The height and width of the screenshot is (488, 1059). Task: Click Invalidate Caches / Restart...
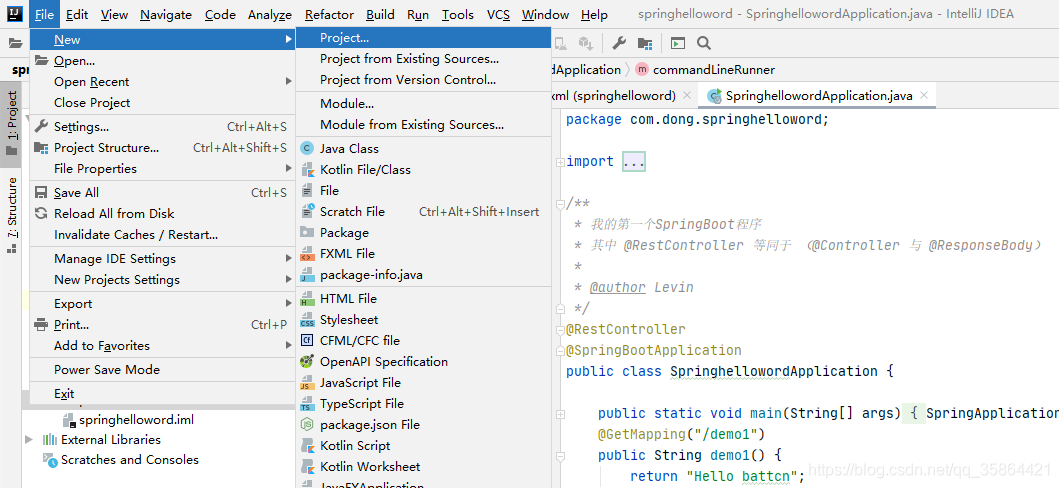click(x=163, y=234)
